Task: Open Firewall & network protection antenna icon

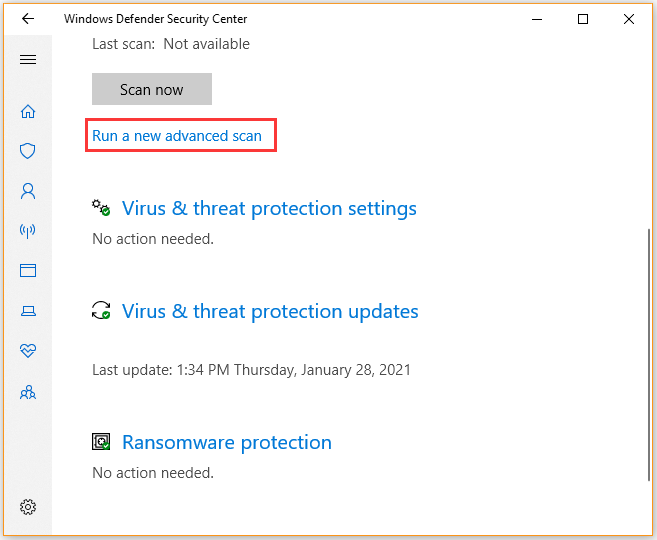Action: click(28, 230)
